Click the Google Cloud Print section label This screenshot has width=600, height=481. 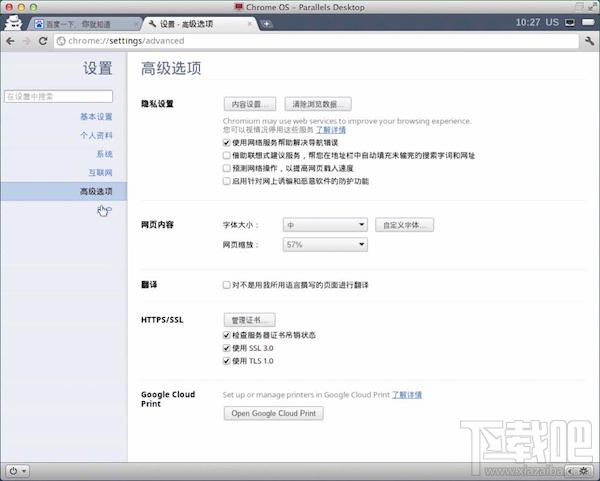click(168, 399)
